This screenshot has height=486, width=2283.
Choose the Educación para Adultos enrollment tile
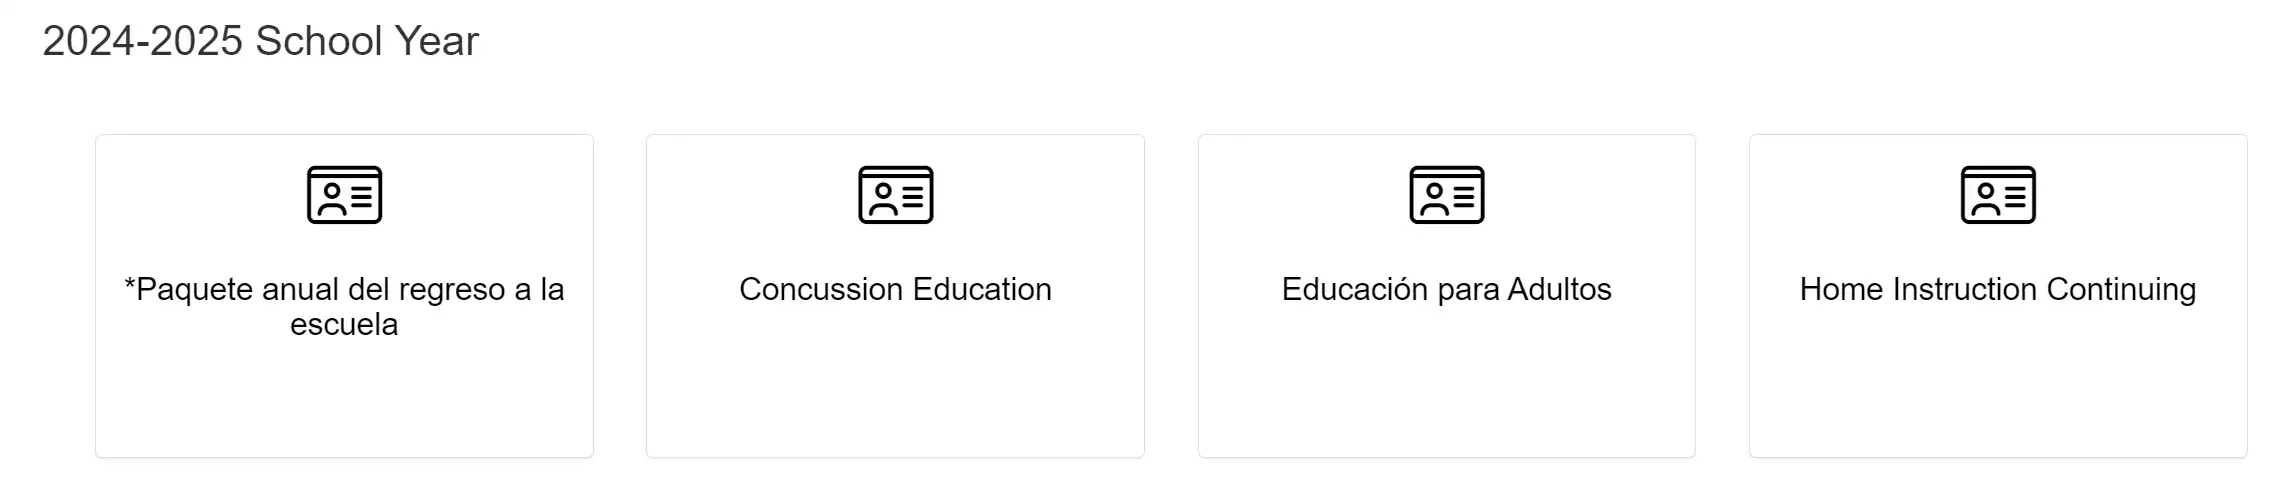[1447, 296]
